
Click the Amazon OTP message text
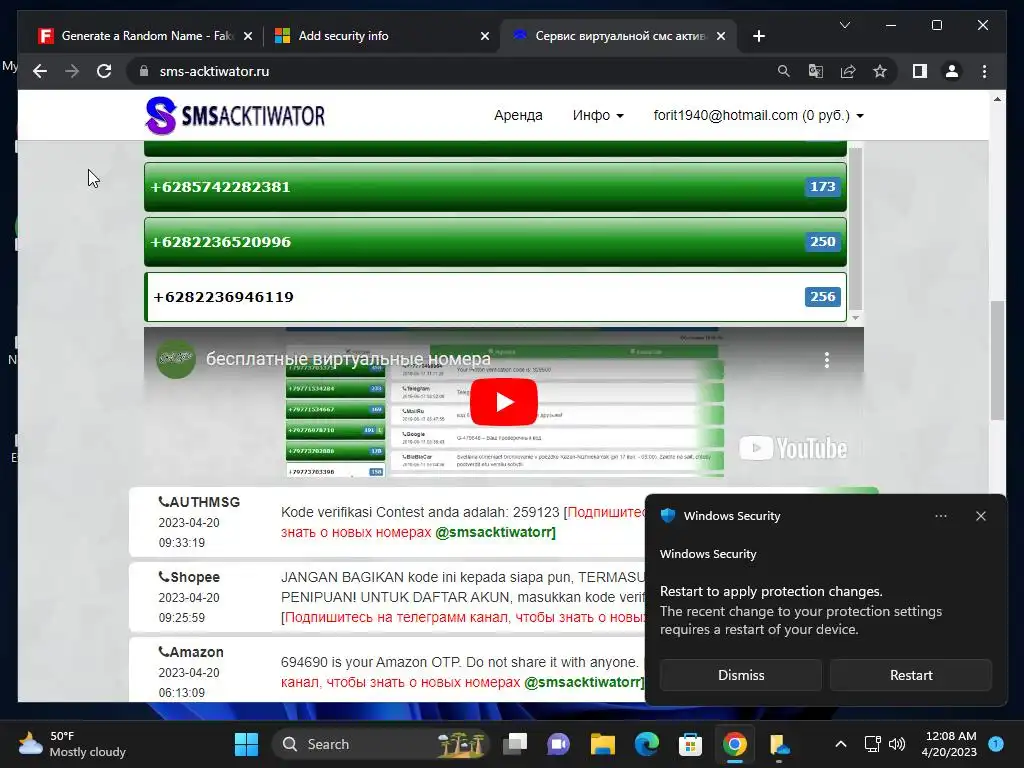click(x=459, y=662)
